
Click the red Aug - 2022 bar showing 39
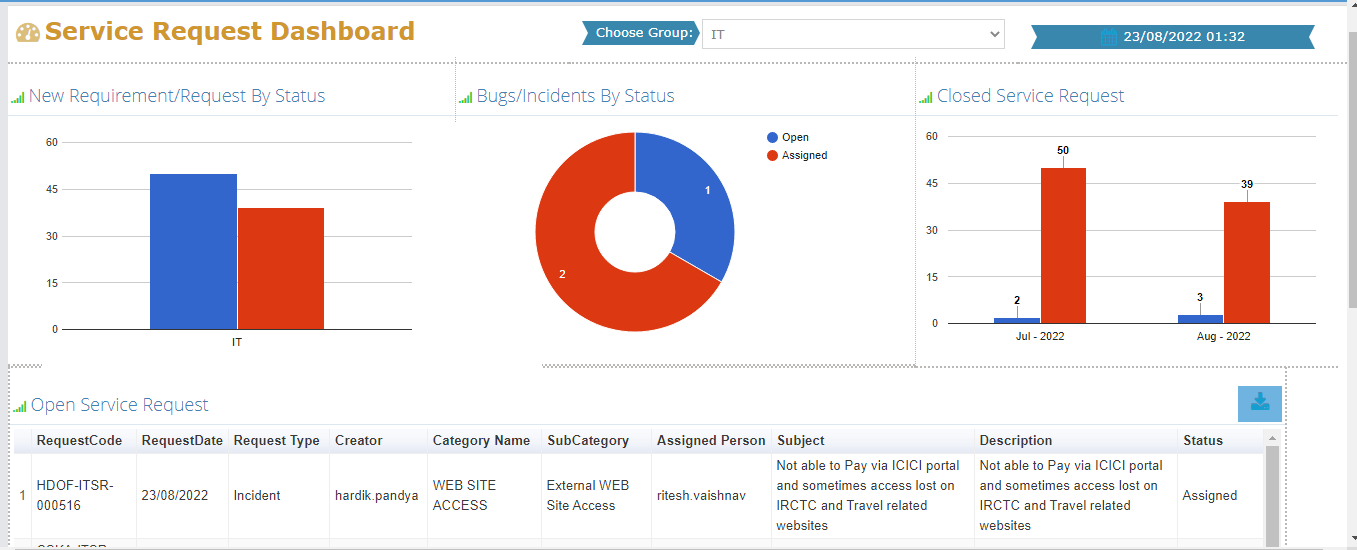tap(1247, 262)
